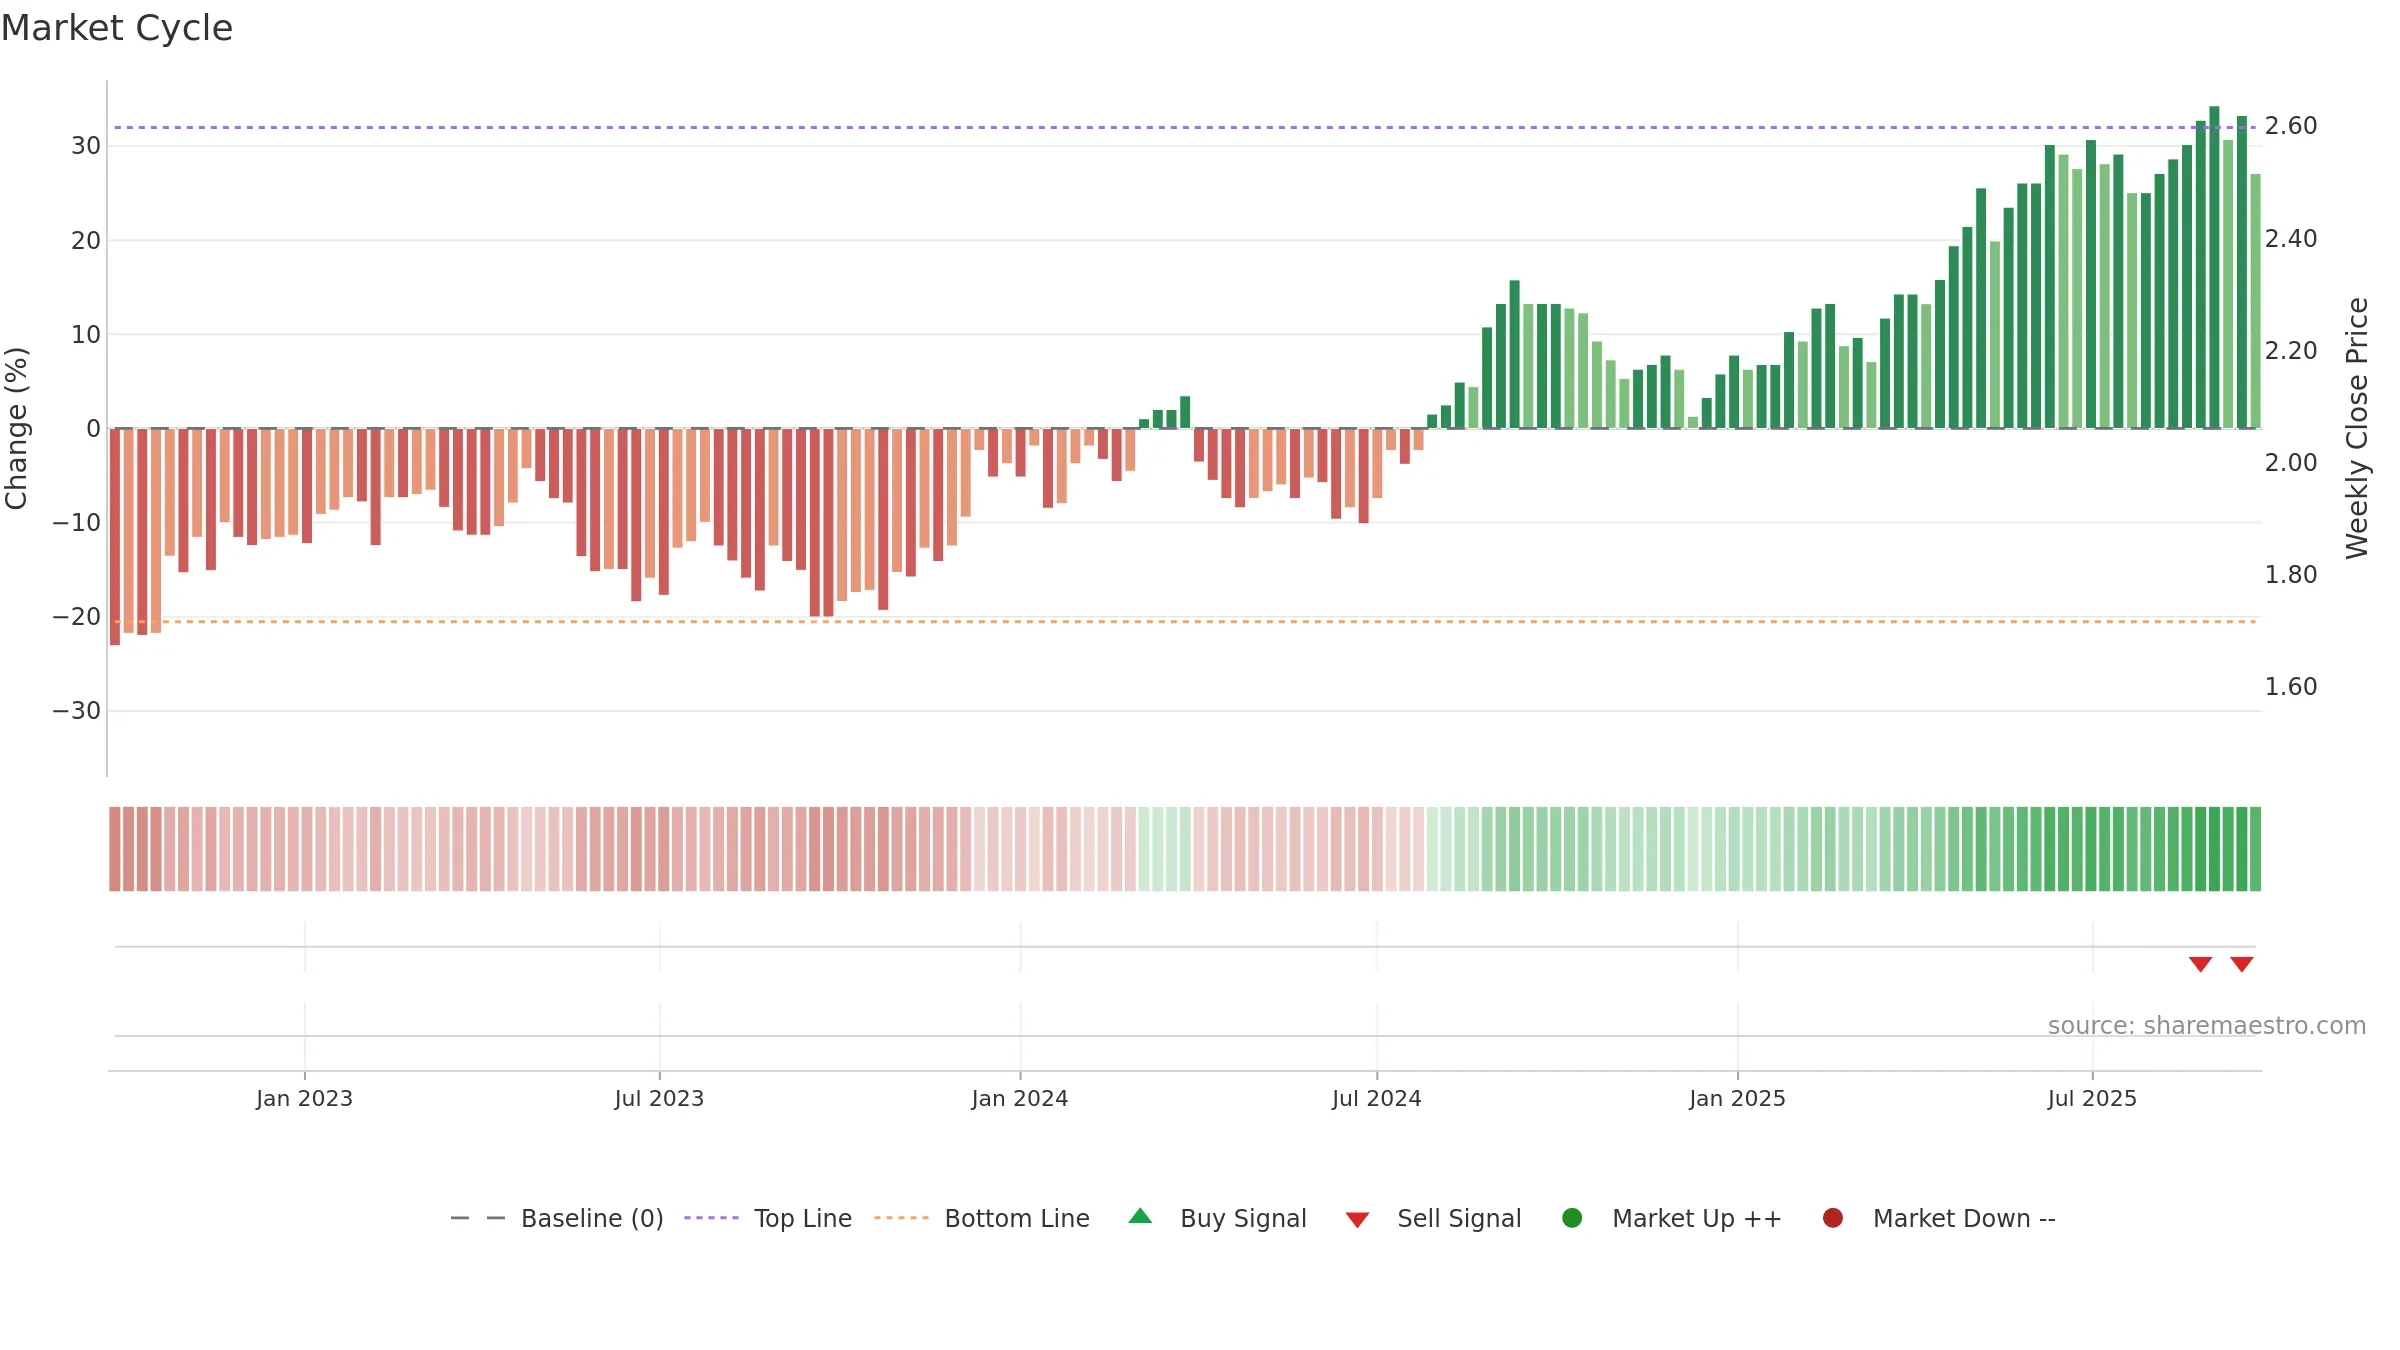2400x1350 pixels.
Task: Click the −30 change axis value
Action: pyautogui.click(x=77, y=711)
